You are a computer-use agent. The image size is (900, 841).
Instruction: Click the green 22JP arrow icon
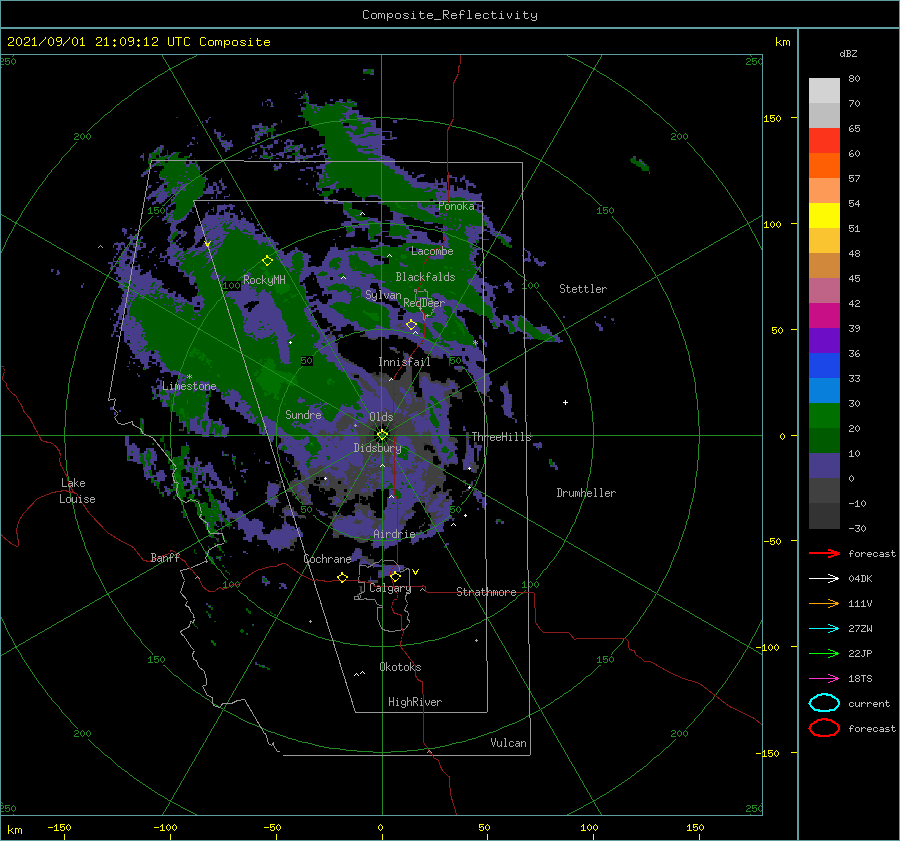824,653
